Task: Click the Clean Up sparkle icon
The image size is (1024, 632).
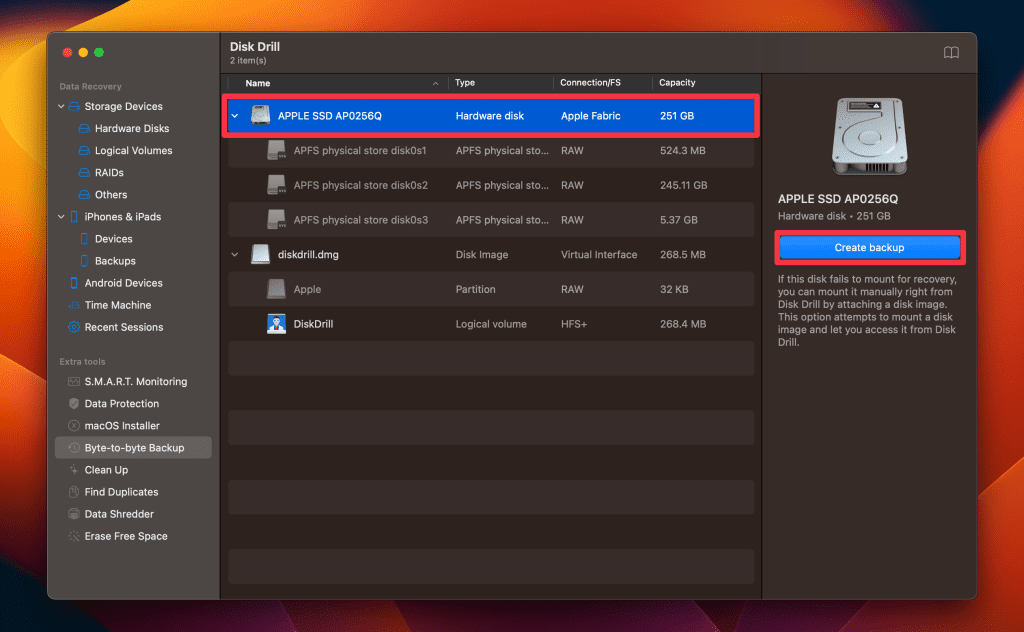Action: click(x=74, y=470)
